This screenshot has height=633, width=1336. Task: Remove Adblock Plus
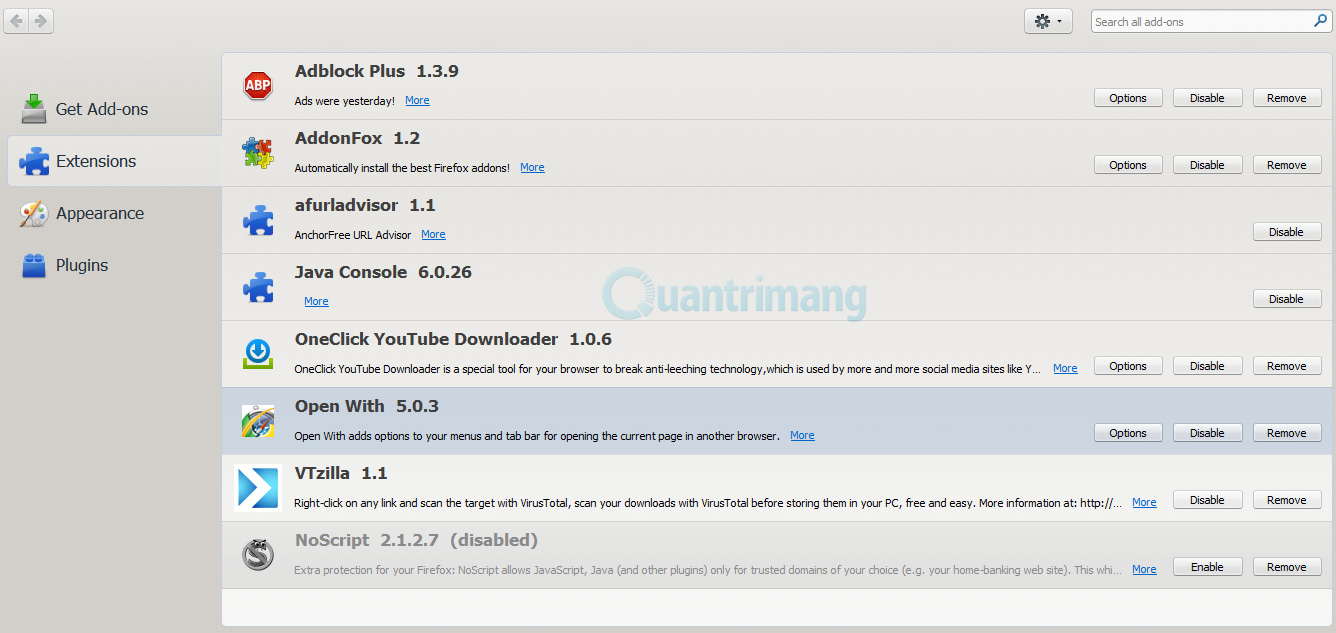tap(1287, 98)
